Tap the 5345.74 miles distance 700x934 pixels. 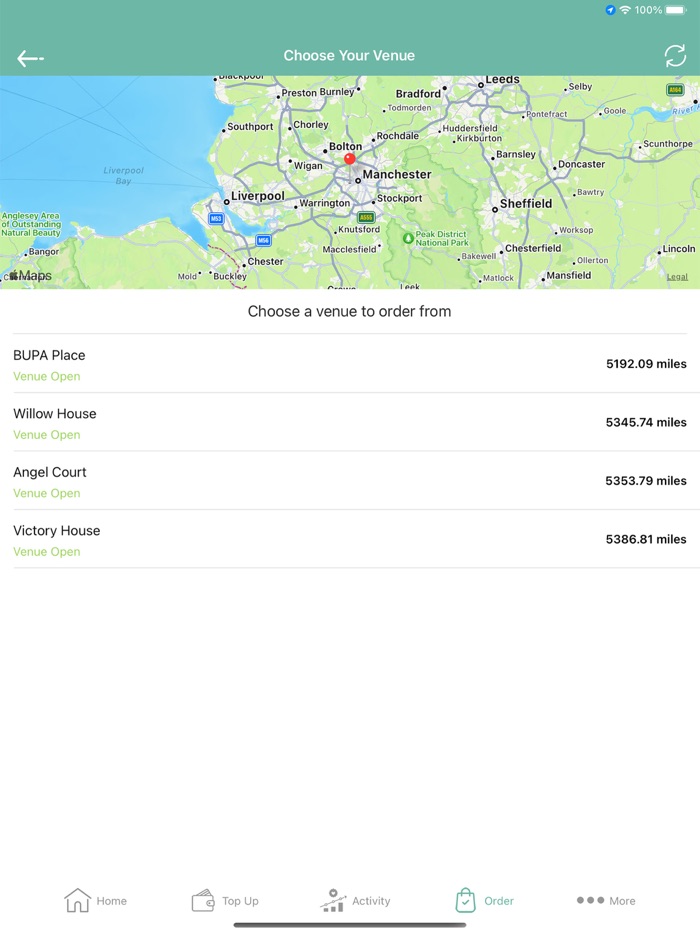click(x=646, y=422)
